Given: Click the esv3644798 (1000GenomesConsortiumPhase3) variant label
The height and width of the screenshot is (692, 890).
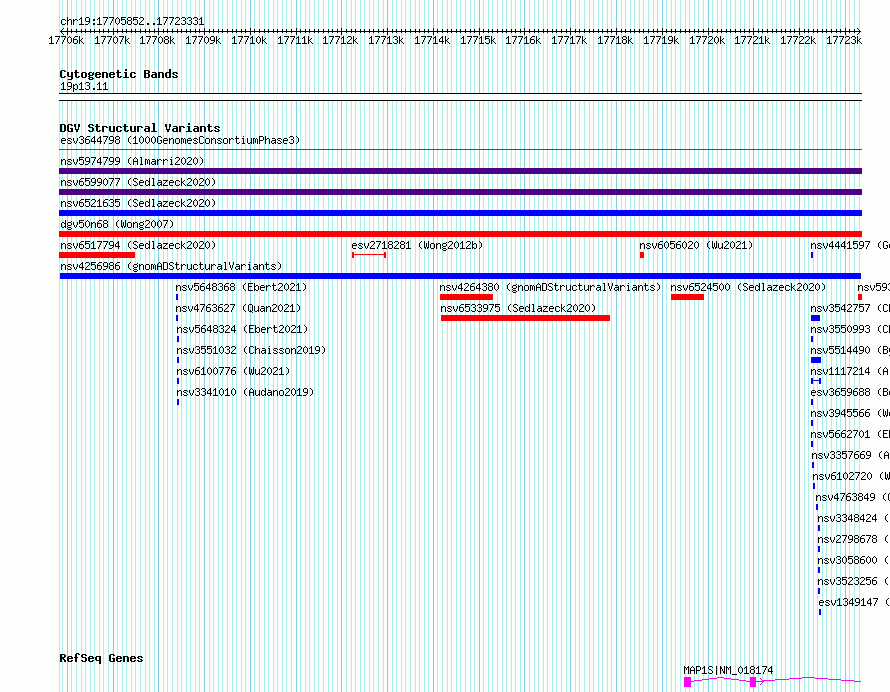Looking at the screenshot, I should point(180,140).
